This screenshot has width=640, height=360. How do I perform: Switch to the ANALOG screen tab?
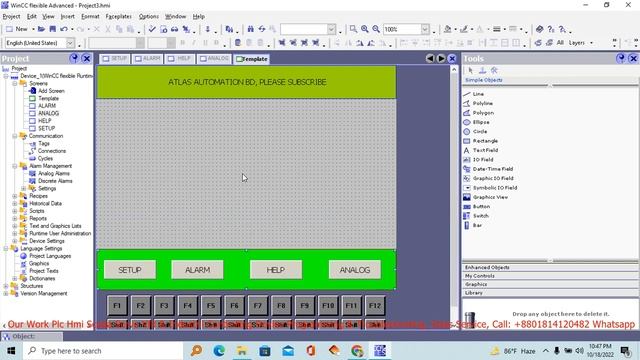tap(214, 59)
